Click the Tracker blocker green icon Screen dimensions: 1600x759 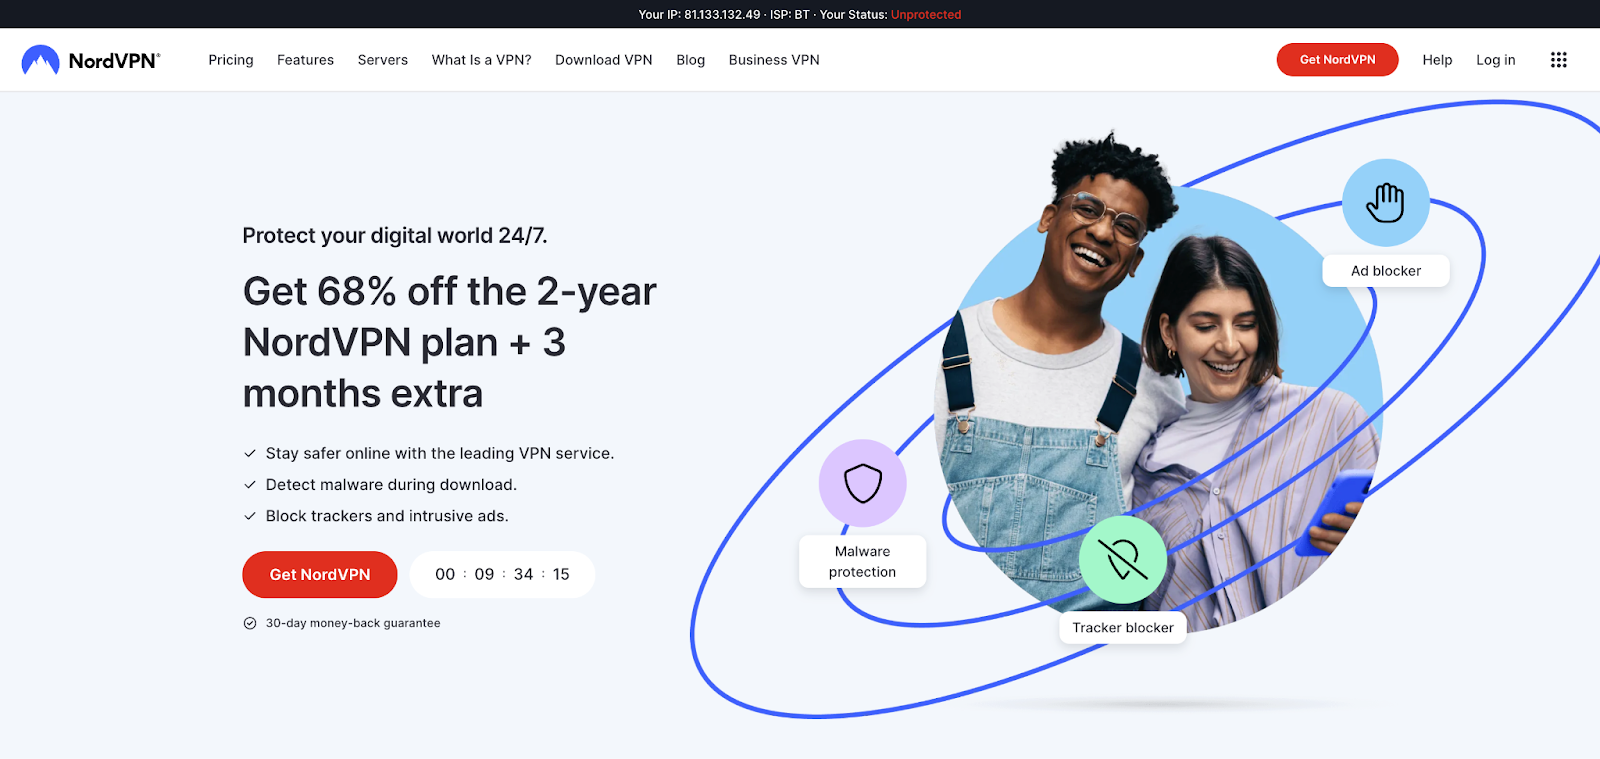point(1123,560)
